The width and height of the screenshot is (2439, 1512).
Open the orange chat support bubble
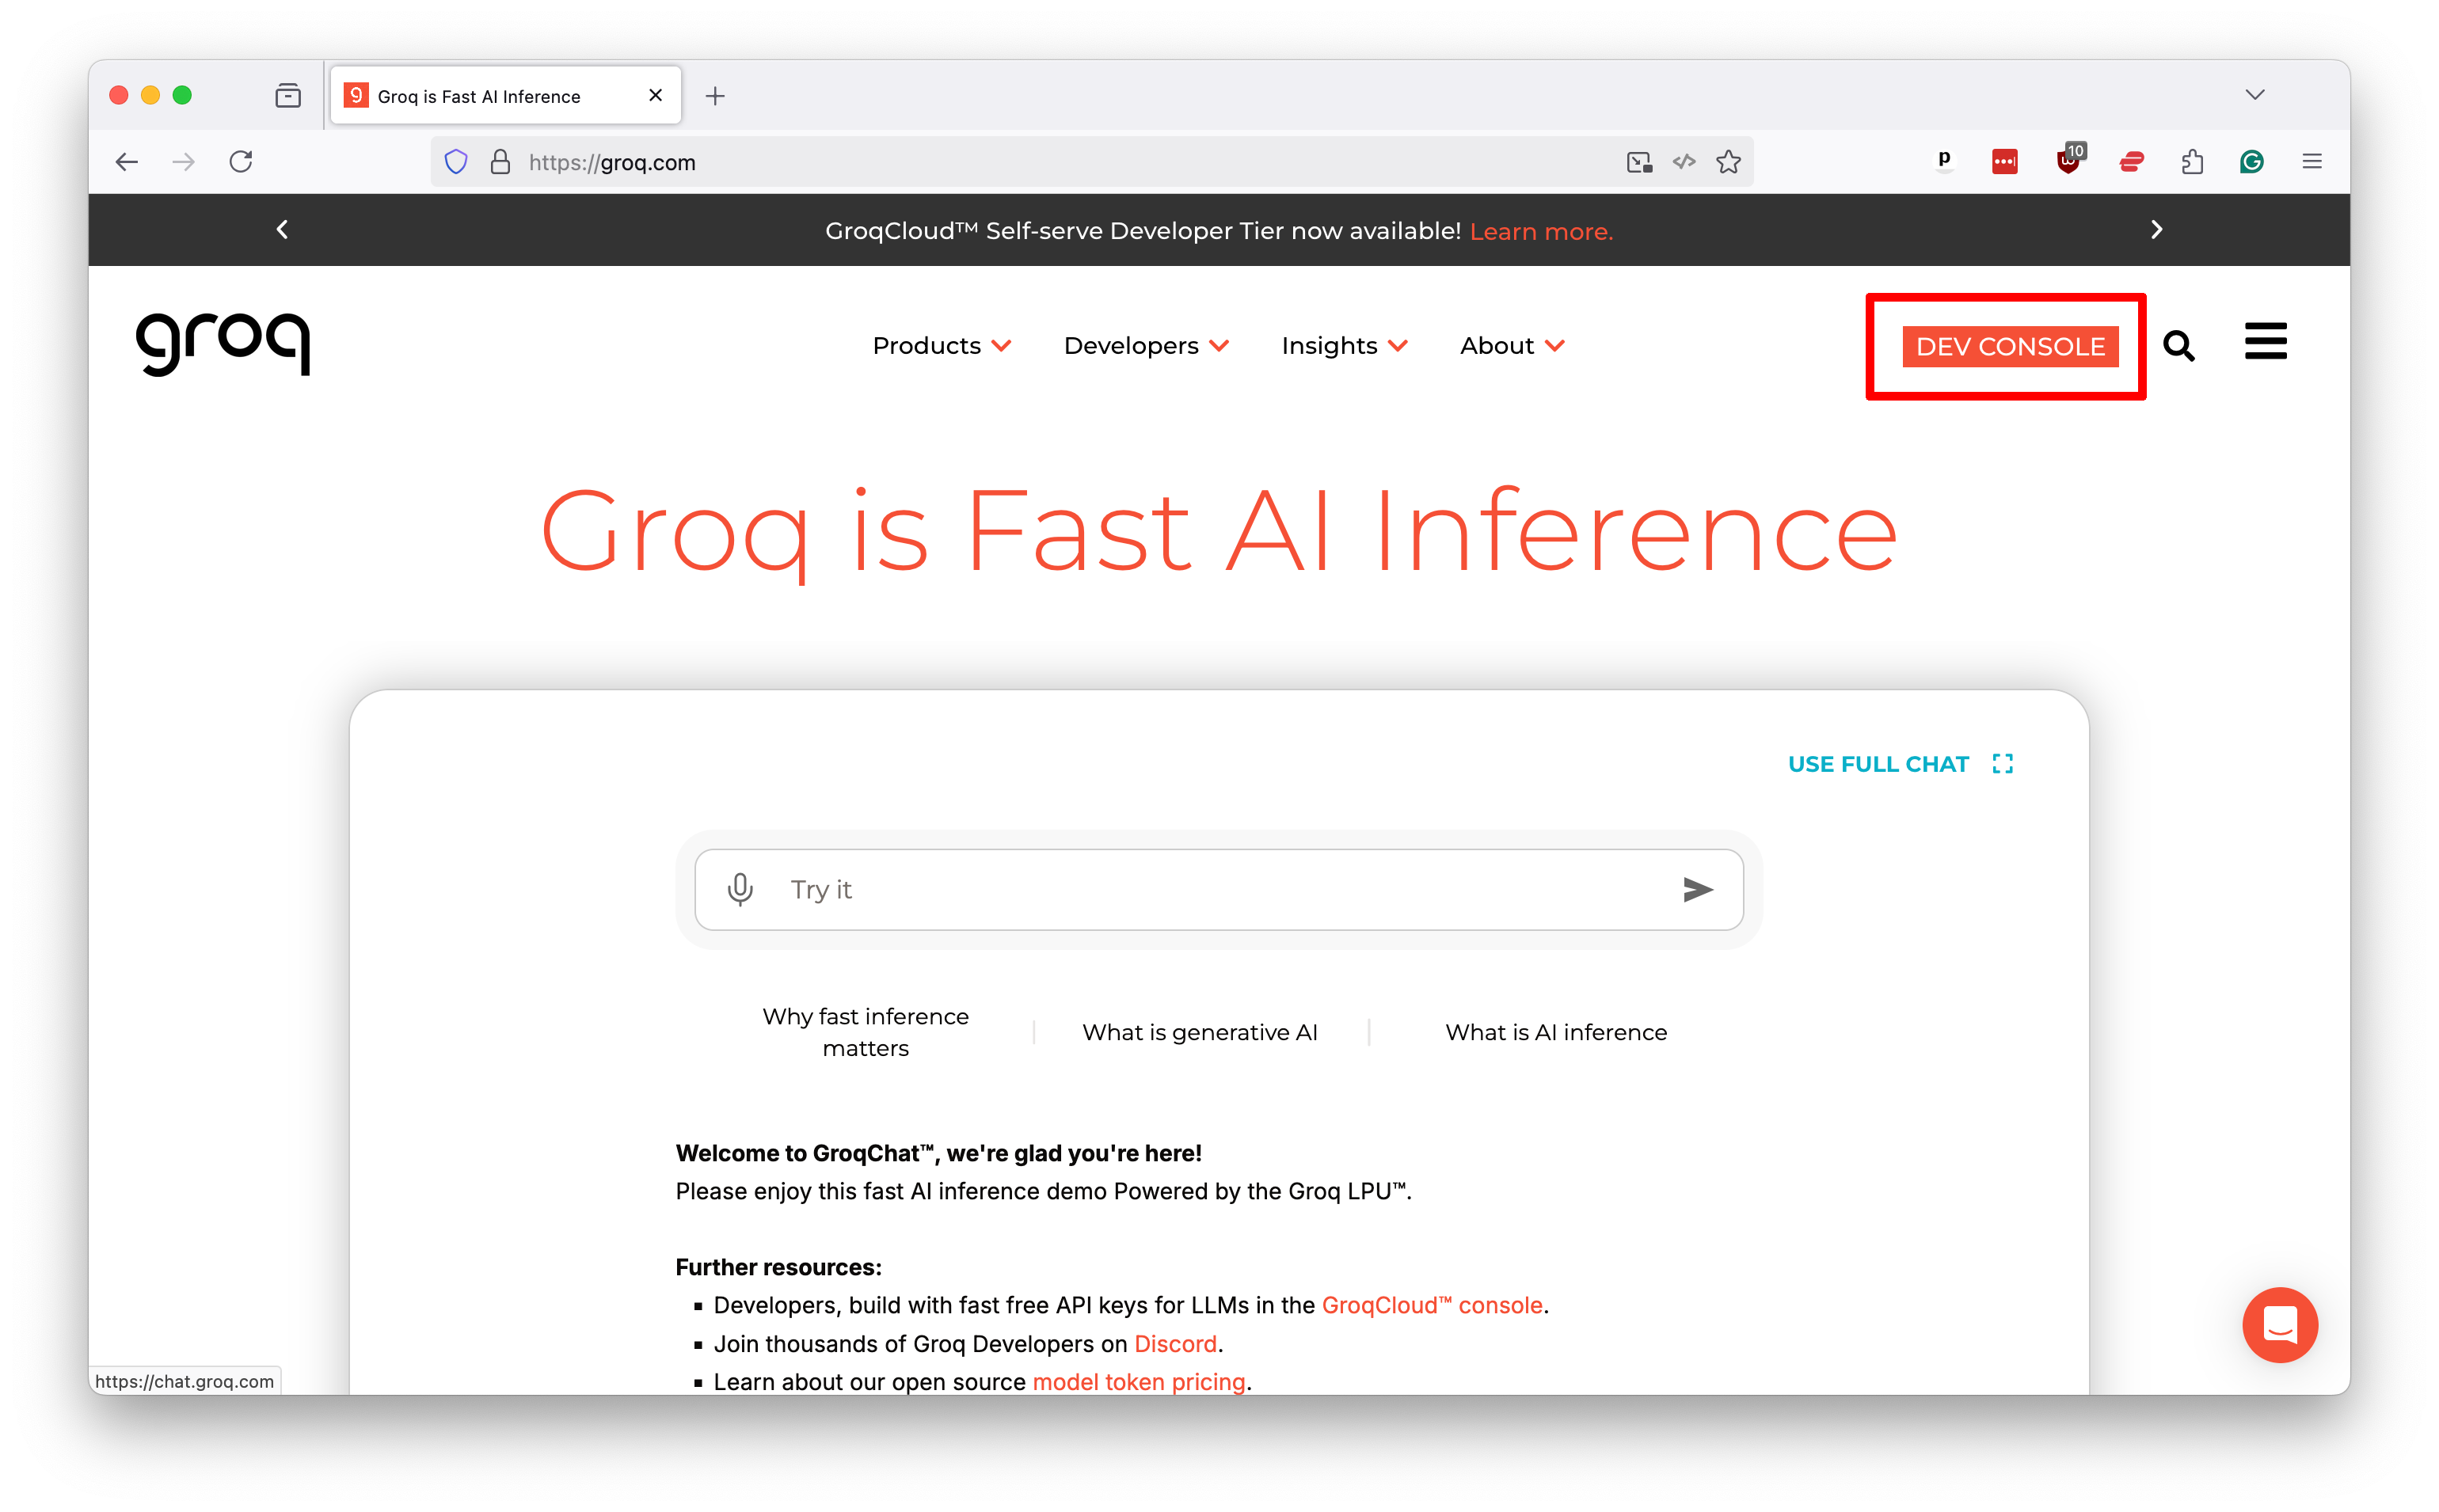[2279, 1324]
